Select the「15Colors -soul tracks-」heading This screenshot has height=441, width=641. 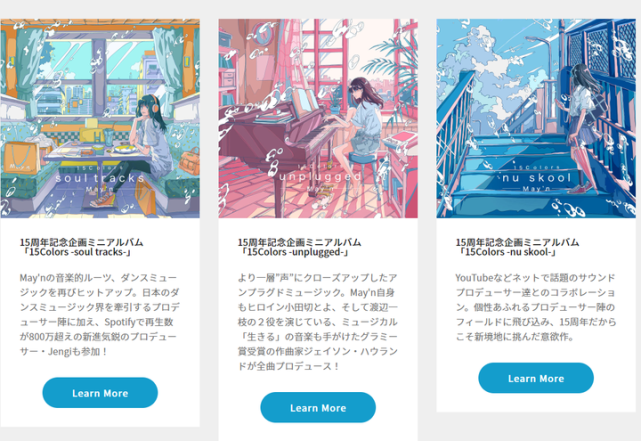click(x=81, y=247)
